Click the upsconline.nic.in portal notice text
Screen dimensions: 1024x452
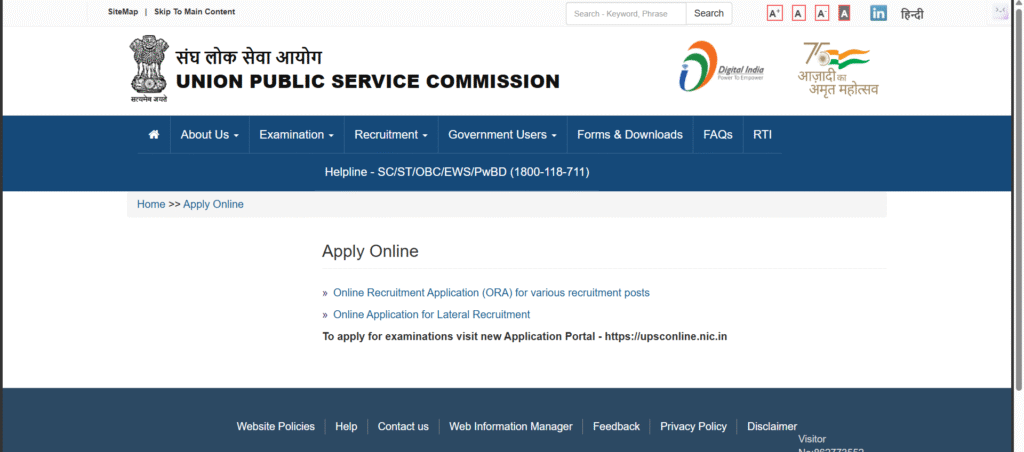[x=525, y=336]
